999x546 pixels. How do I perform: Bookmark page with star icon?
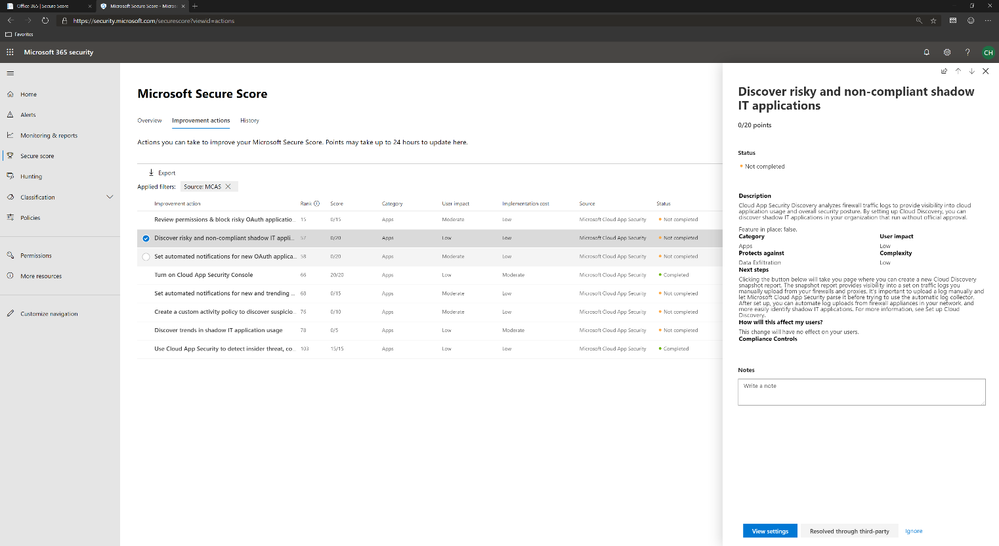[933, 20]
